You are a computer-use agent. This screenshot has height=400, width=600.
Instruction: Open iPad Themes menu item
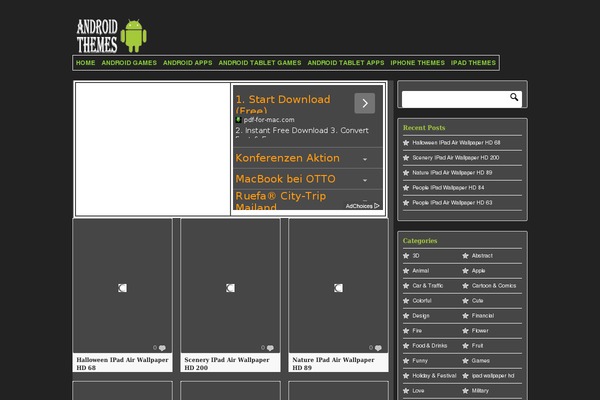(473, 63)
